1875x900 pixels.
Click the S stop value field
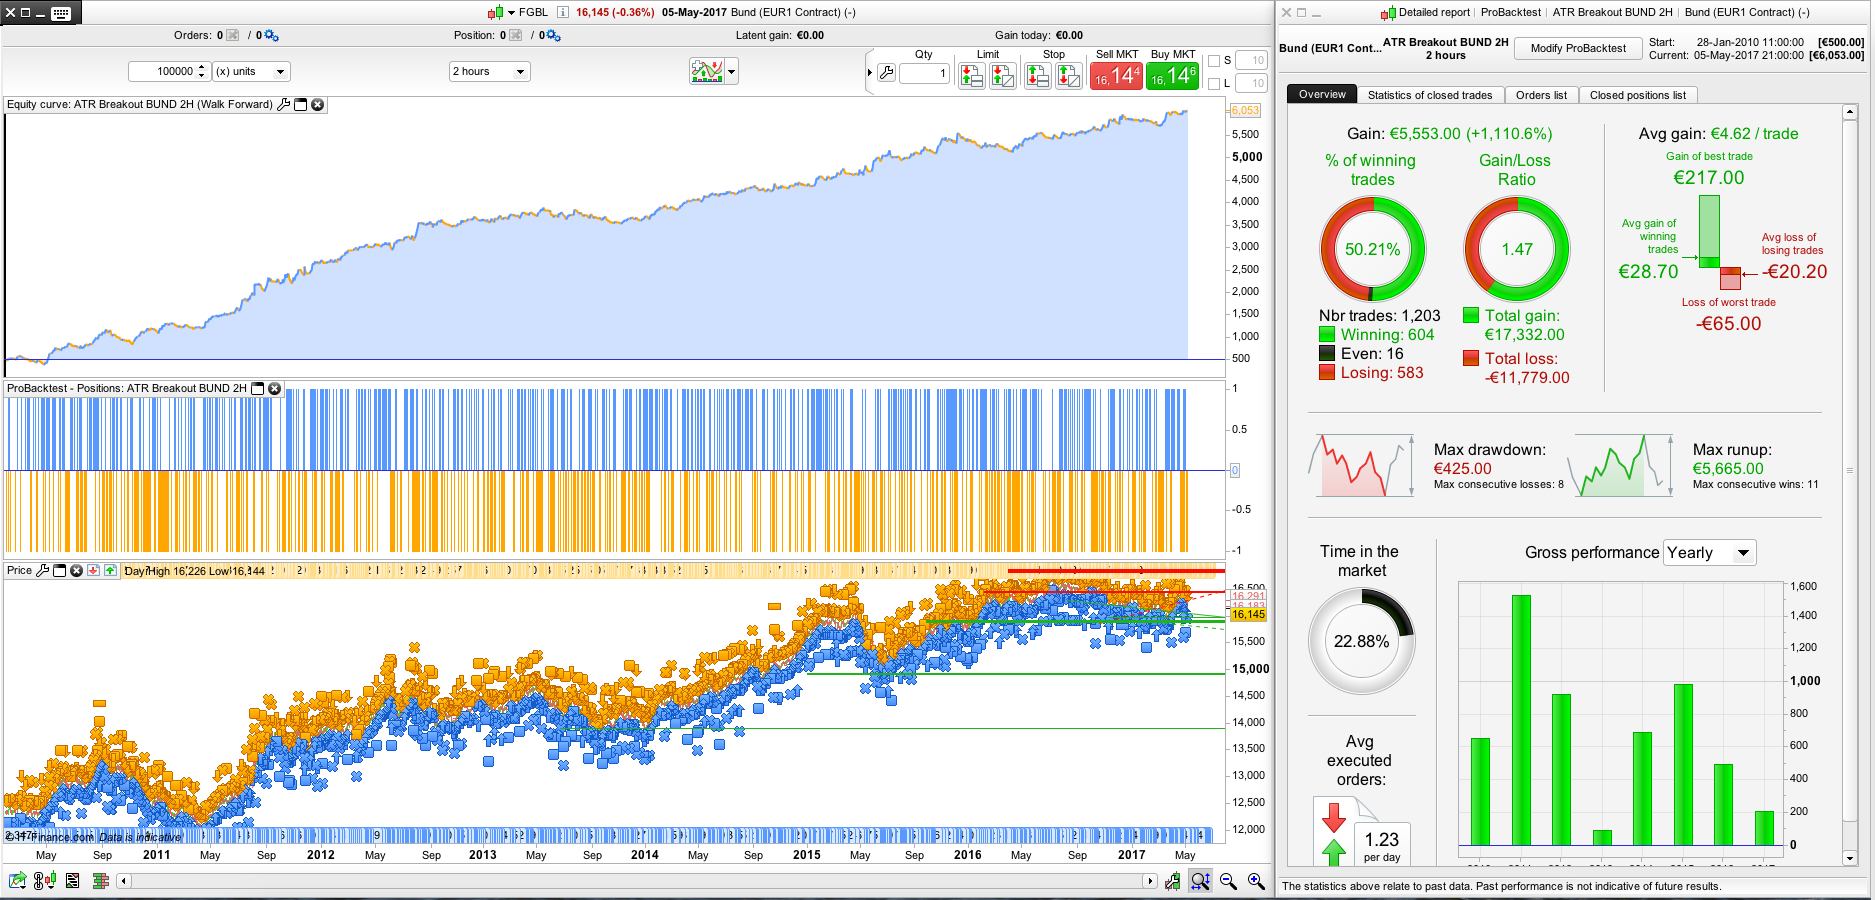click(1252, 61)
